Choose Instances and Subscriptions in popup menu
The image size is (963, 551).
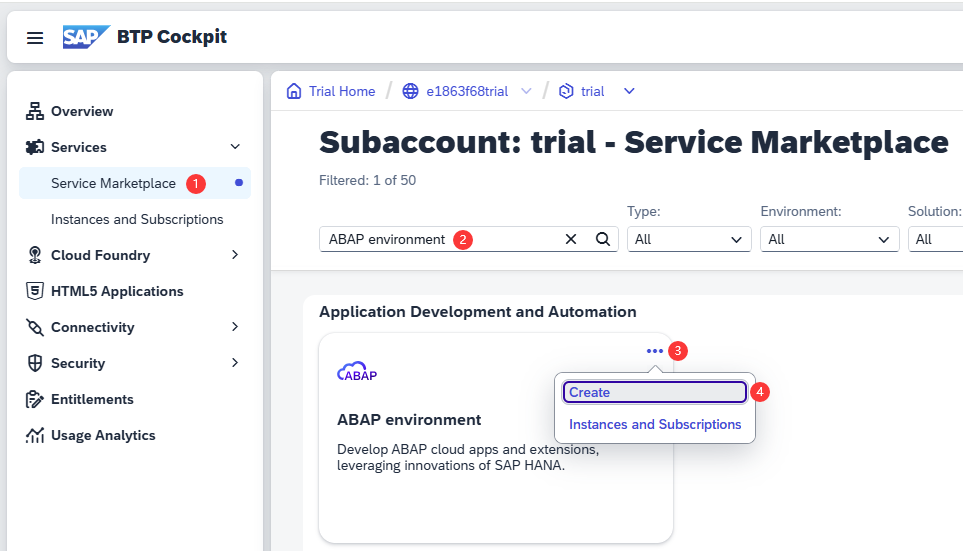point(655,424)
